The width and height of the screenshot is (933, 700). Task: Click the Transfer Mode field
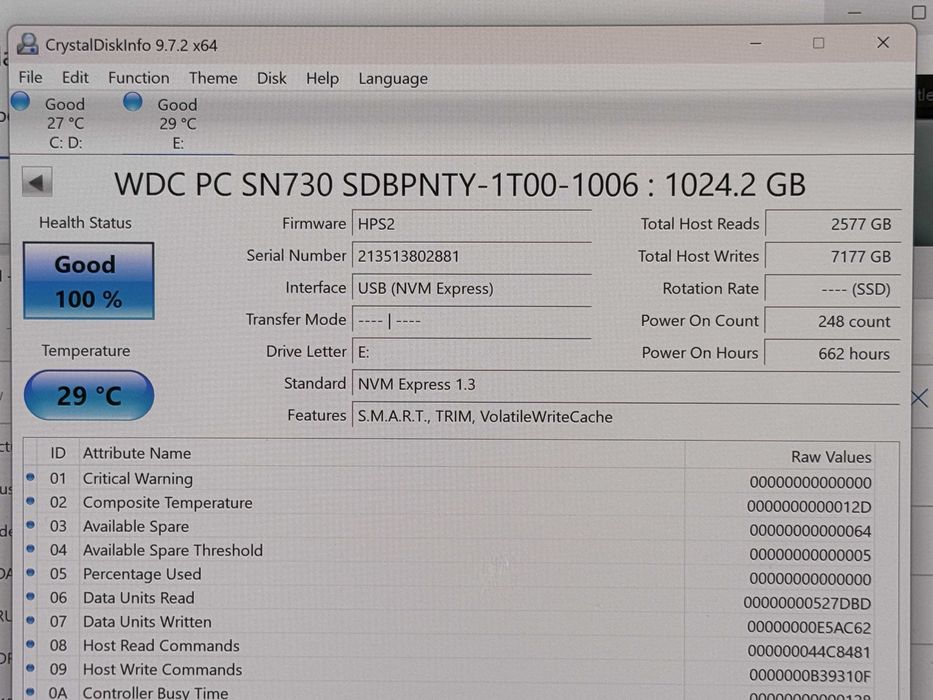471,320
